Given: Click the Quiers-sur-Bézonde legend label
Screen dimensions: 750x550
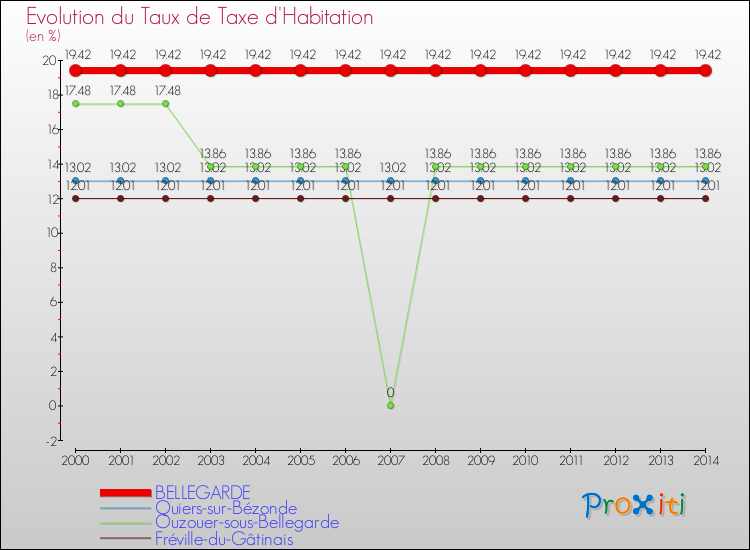Looking at the screenshot, I should pos(226,507).
